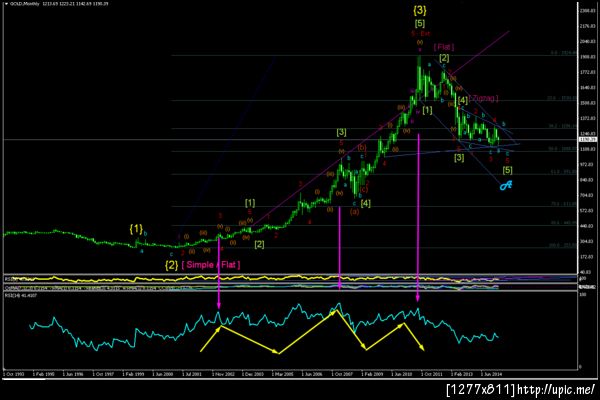Select the [5] label above the cyan A
Image resolution: width=600 pixels, height=400 pixels.
pyautogui.click(x=507, y=170)
